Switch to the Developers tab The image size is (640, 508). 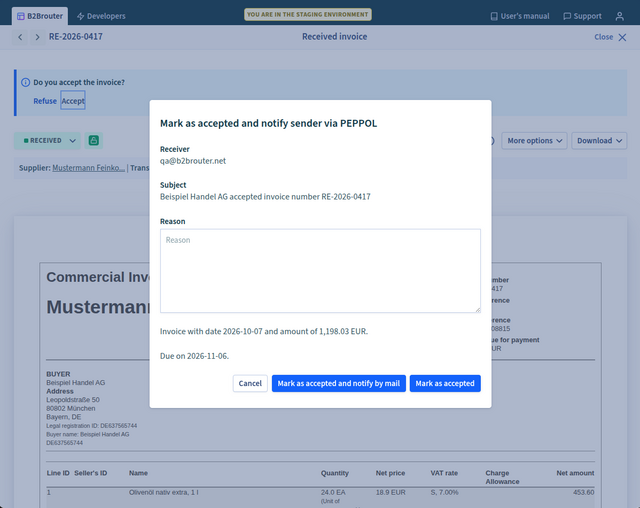[x=101, y=16]
